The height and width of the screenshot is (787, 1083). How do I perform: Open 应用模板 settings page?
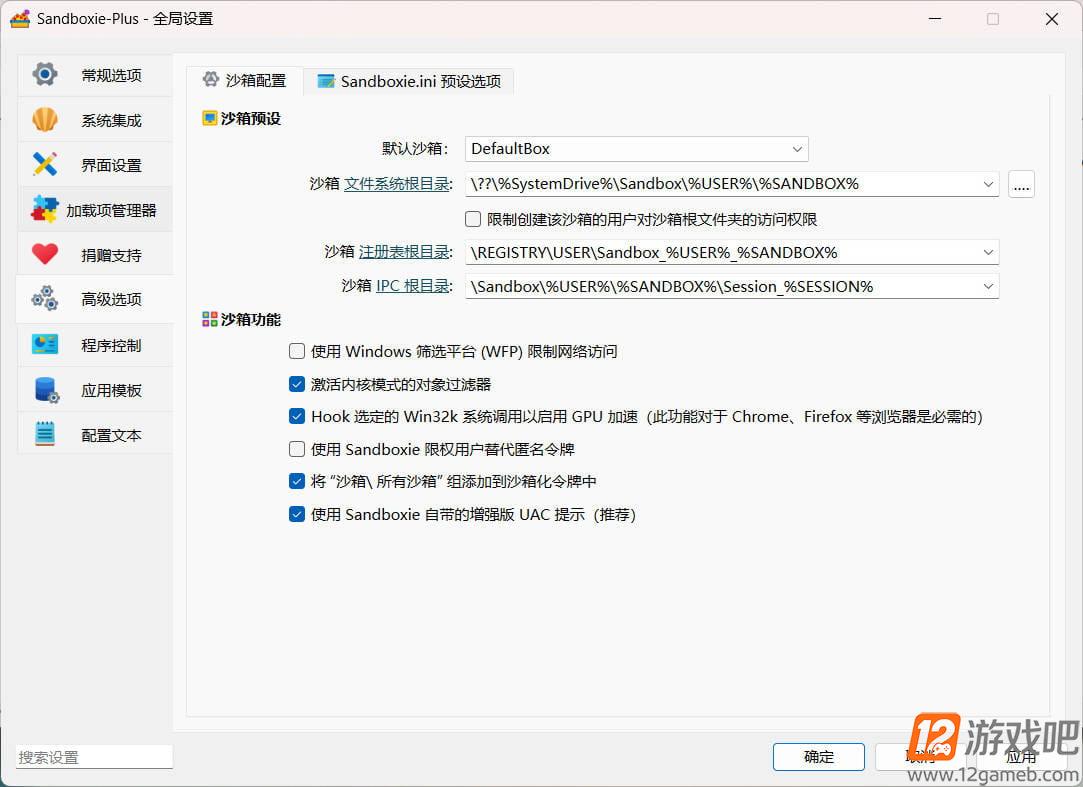tap(95, 390)
